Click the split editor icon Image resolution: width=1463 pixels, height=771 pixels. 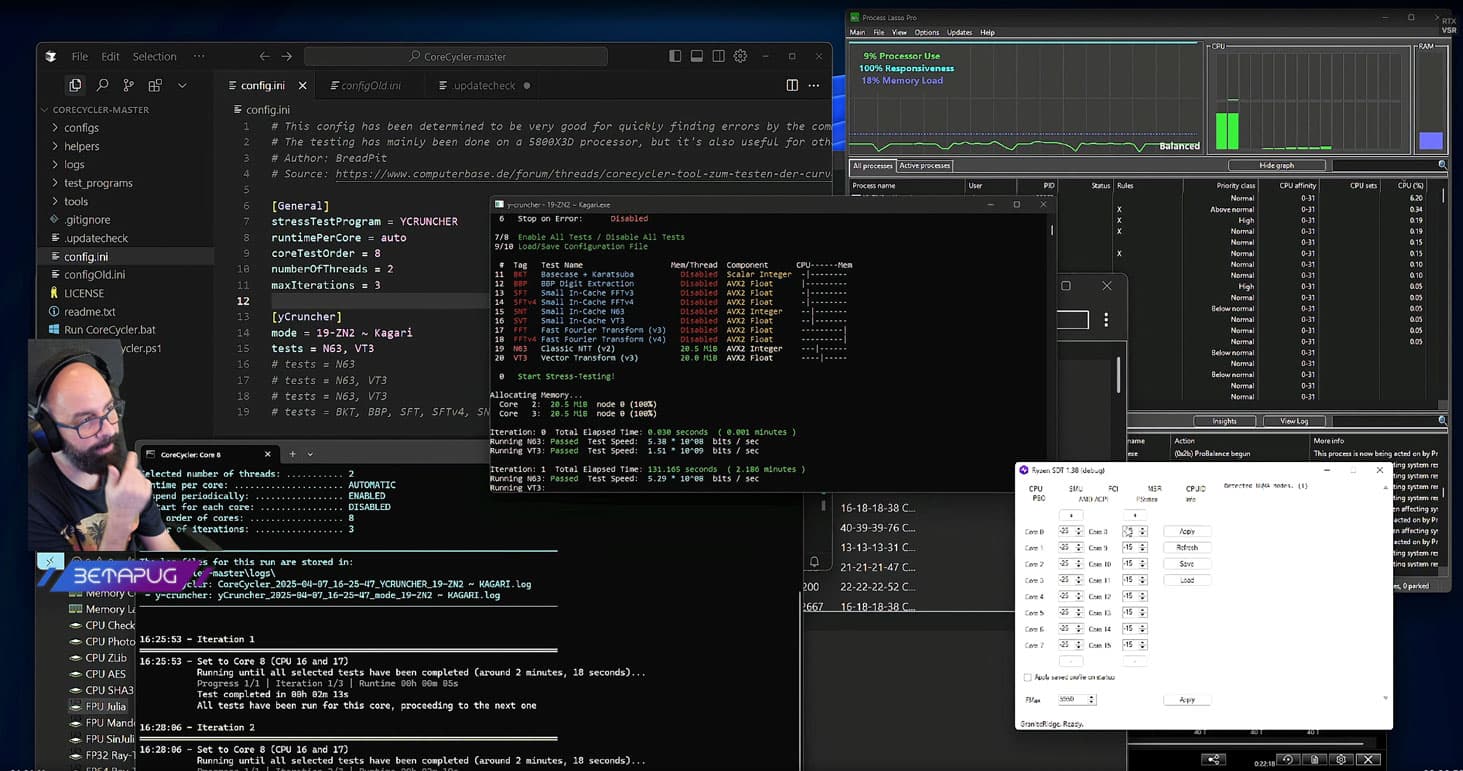click(x=792, y=86)
